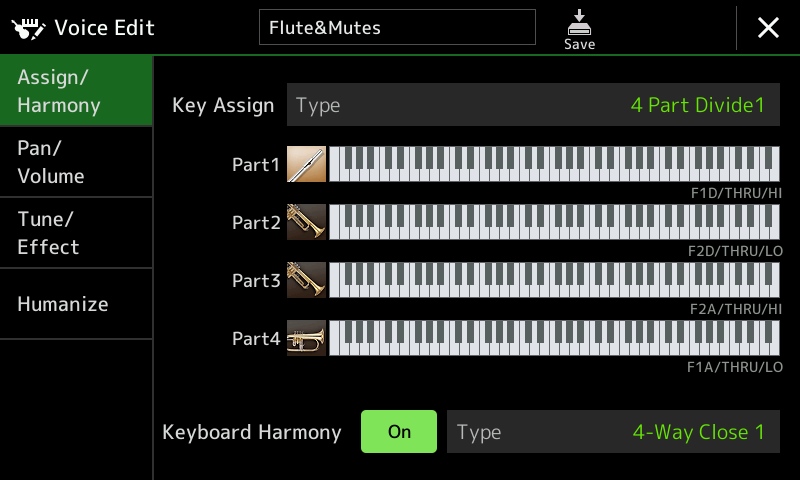Screen dimensions: 800x480
Task: Open the Keyboard Harmony Type selector
Action: pos(613,432)
